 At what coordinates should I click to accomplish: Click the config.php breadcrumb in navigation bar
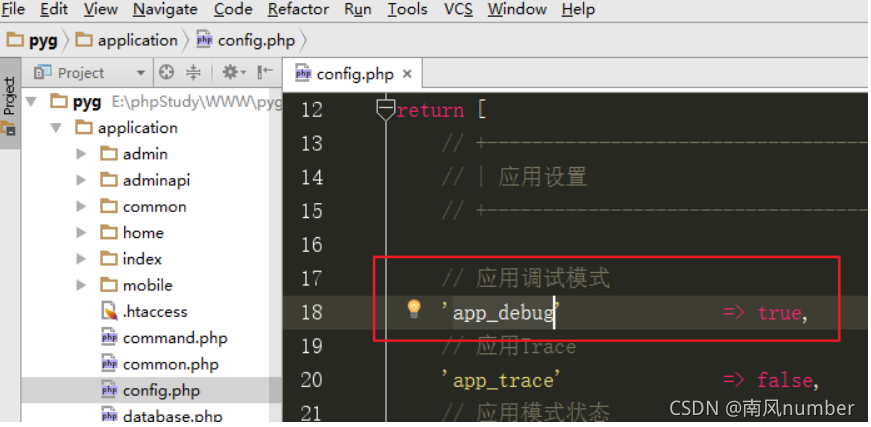coord(246,41)
